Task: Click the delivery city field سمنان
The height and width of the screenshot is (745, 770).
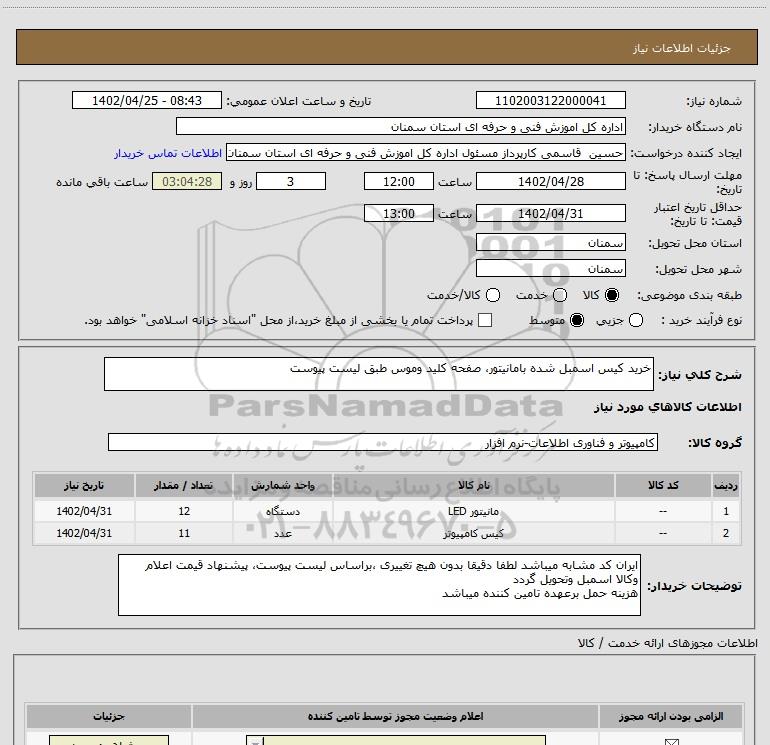Action: 550,269
